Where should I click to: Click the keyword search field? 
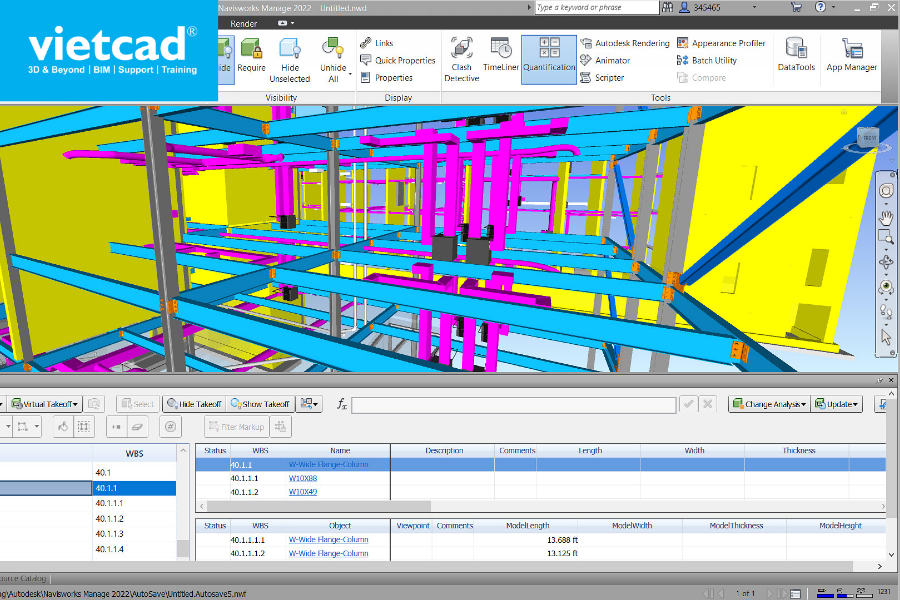597,7
